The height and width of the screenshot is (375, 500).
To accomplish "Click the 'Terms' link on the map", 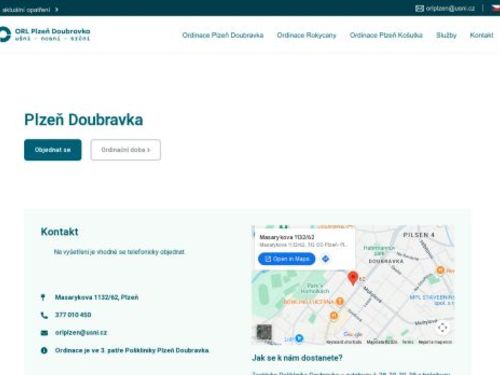I will point(407,342).
